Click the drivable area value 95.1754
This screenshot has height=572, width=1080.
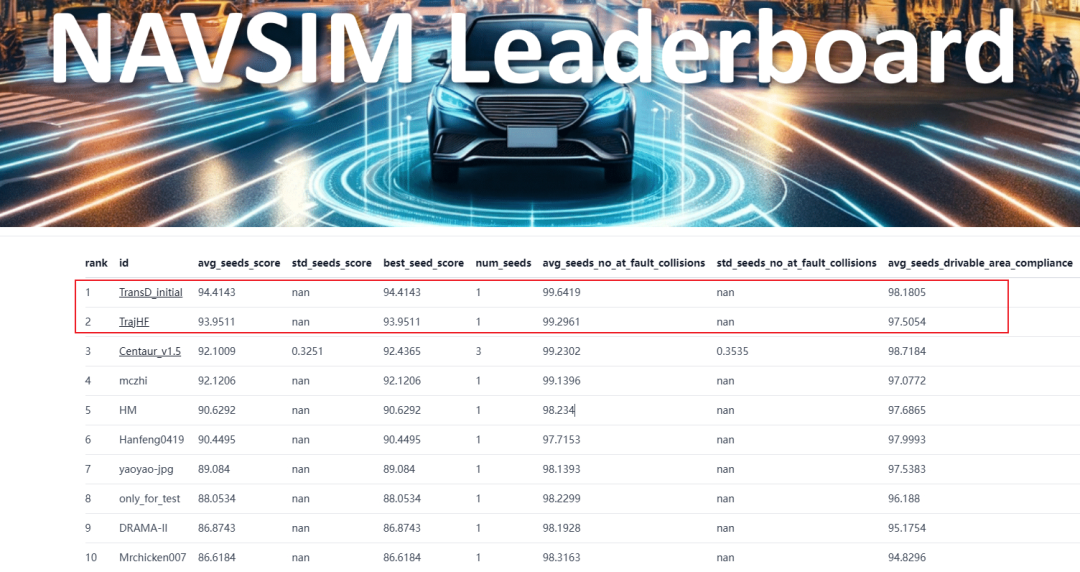907,528
